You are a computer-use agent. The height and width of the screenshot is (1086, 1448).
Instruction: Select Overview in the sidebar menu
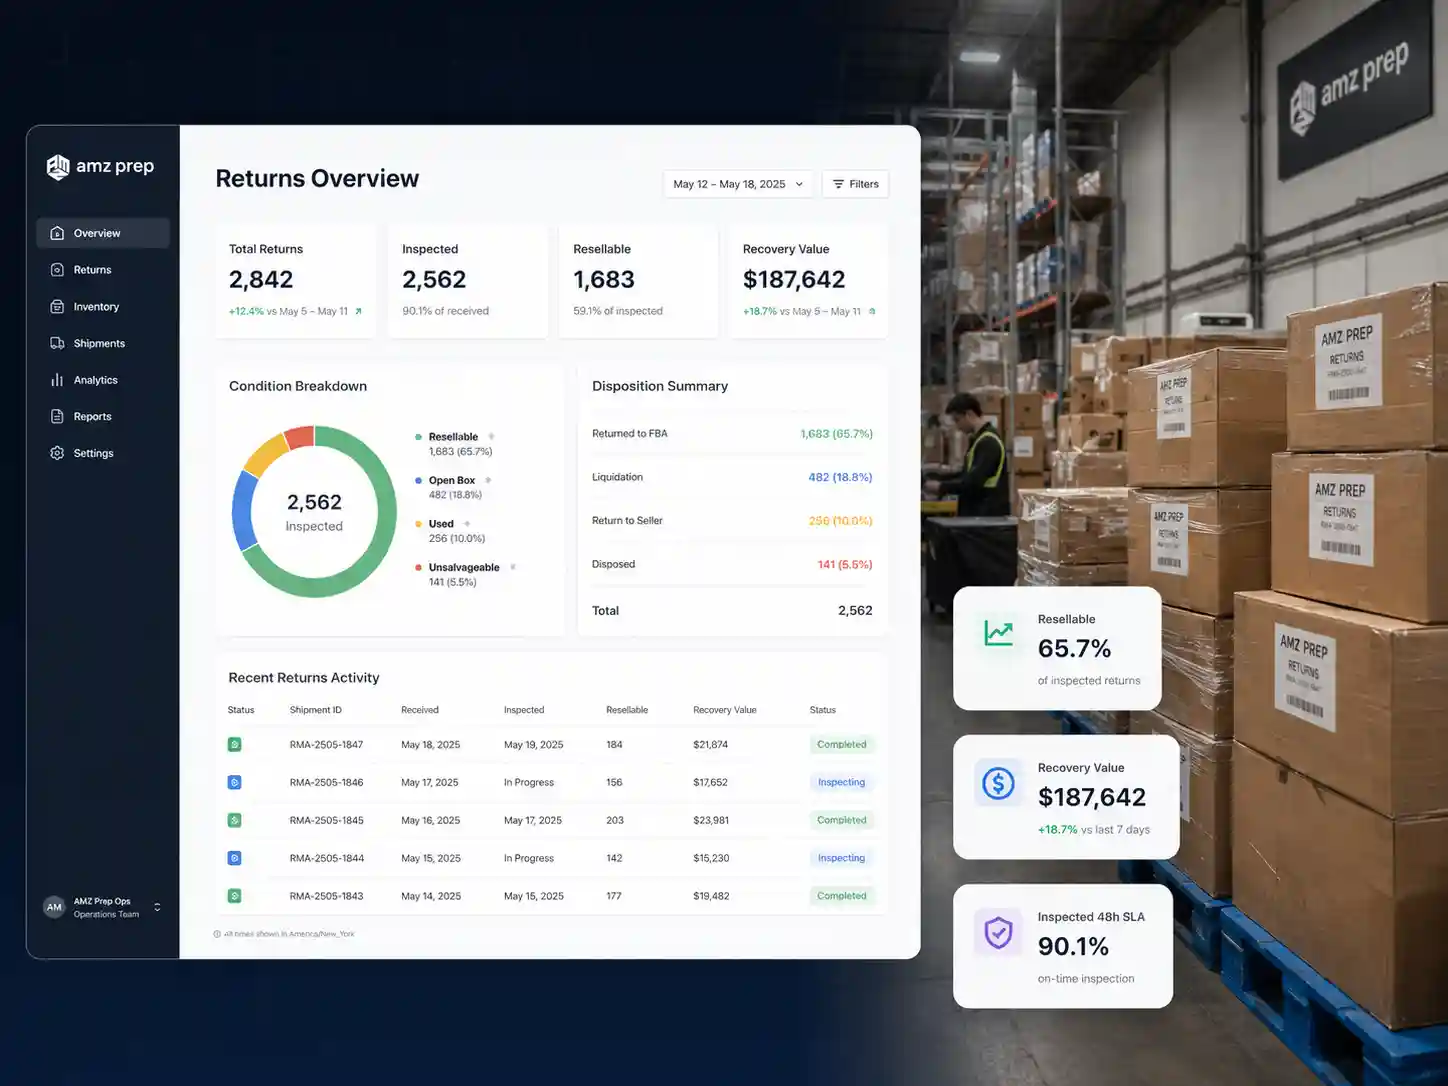[x=103, y=233]
